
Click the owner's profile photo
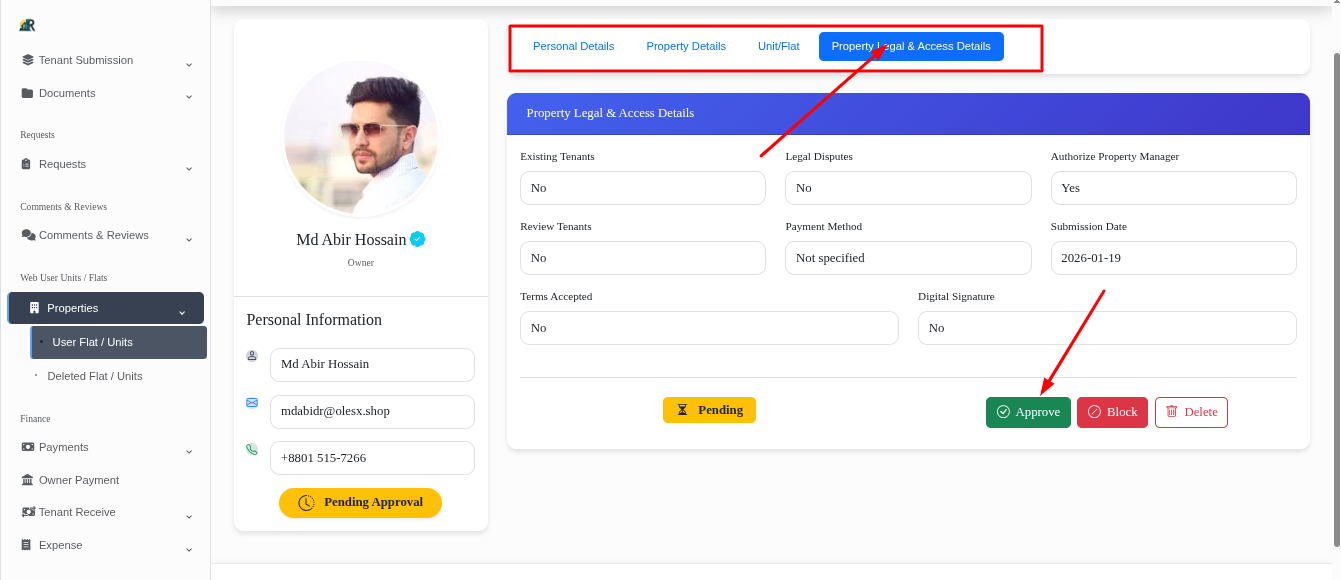361,138
